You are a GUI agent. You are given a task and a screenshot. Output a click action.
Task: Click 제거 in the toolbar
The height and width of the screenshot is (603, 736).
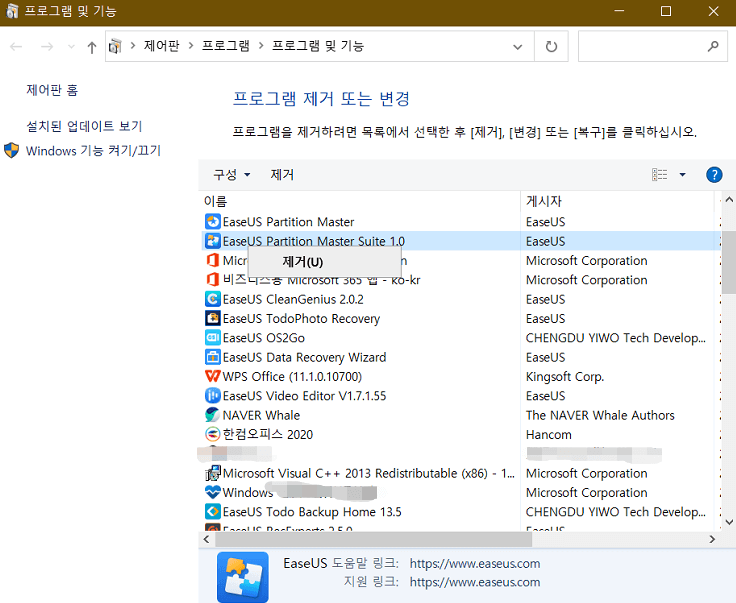tap(282, 175)
